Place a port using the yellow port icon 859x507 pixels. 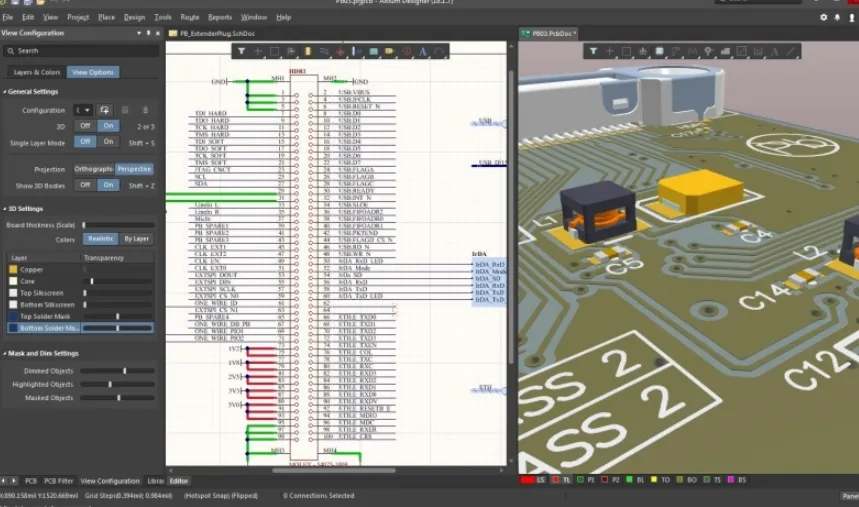[x=390, y=52]
